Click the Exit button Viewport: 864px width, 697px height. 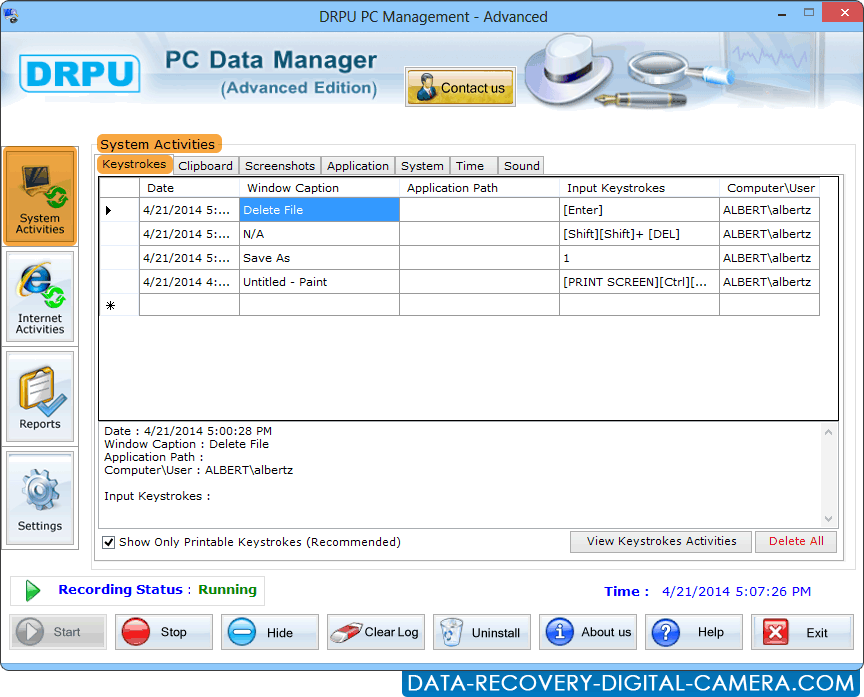pyautogui.click(x=802, y=632)
